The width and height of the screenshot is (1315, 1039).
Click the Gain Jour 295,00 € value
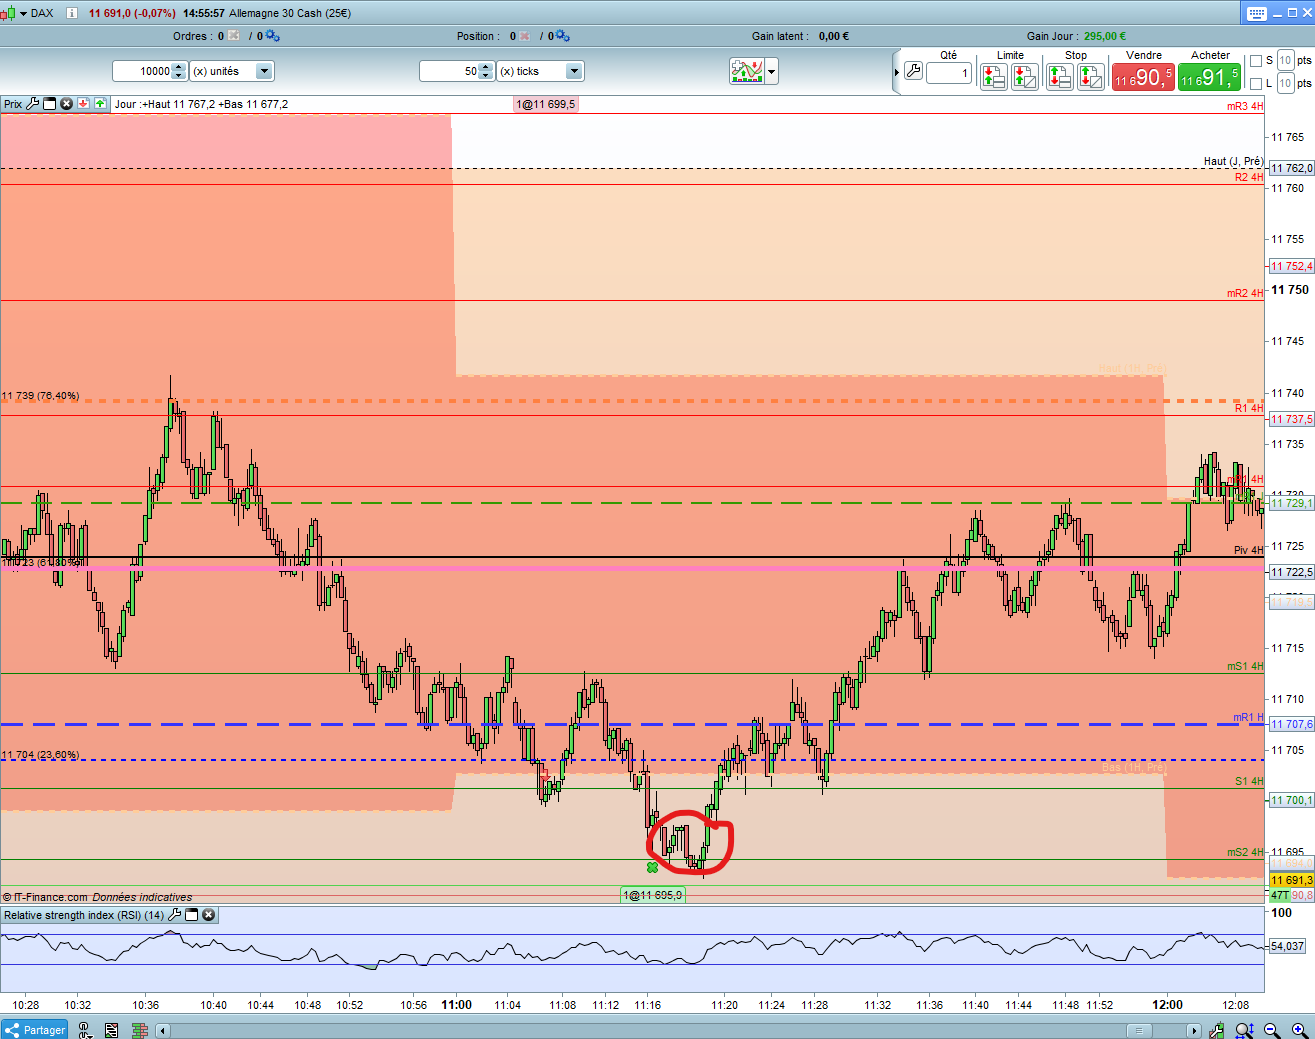coord(1105,36)
